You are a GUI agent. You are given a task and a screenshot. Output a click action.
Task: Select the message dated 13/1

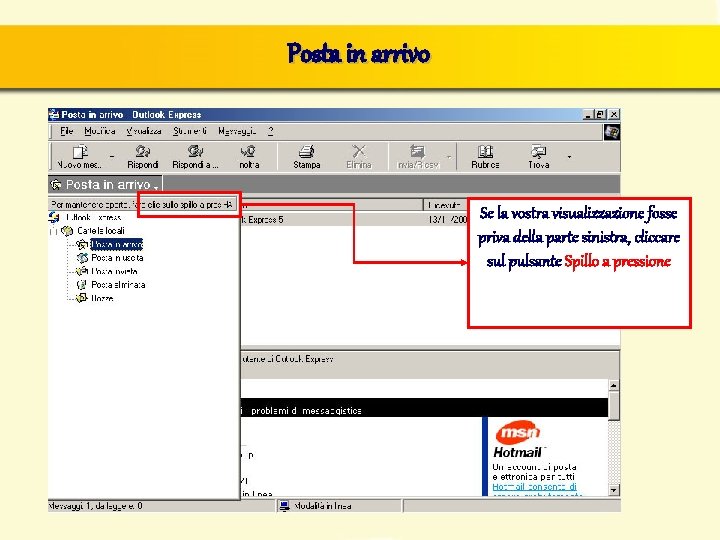point(354,219)
